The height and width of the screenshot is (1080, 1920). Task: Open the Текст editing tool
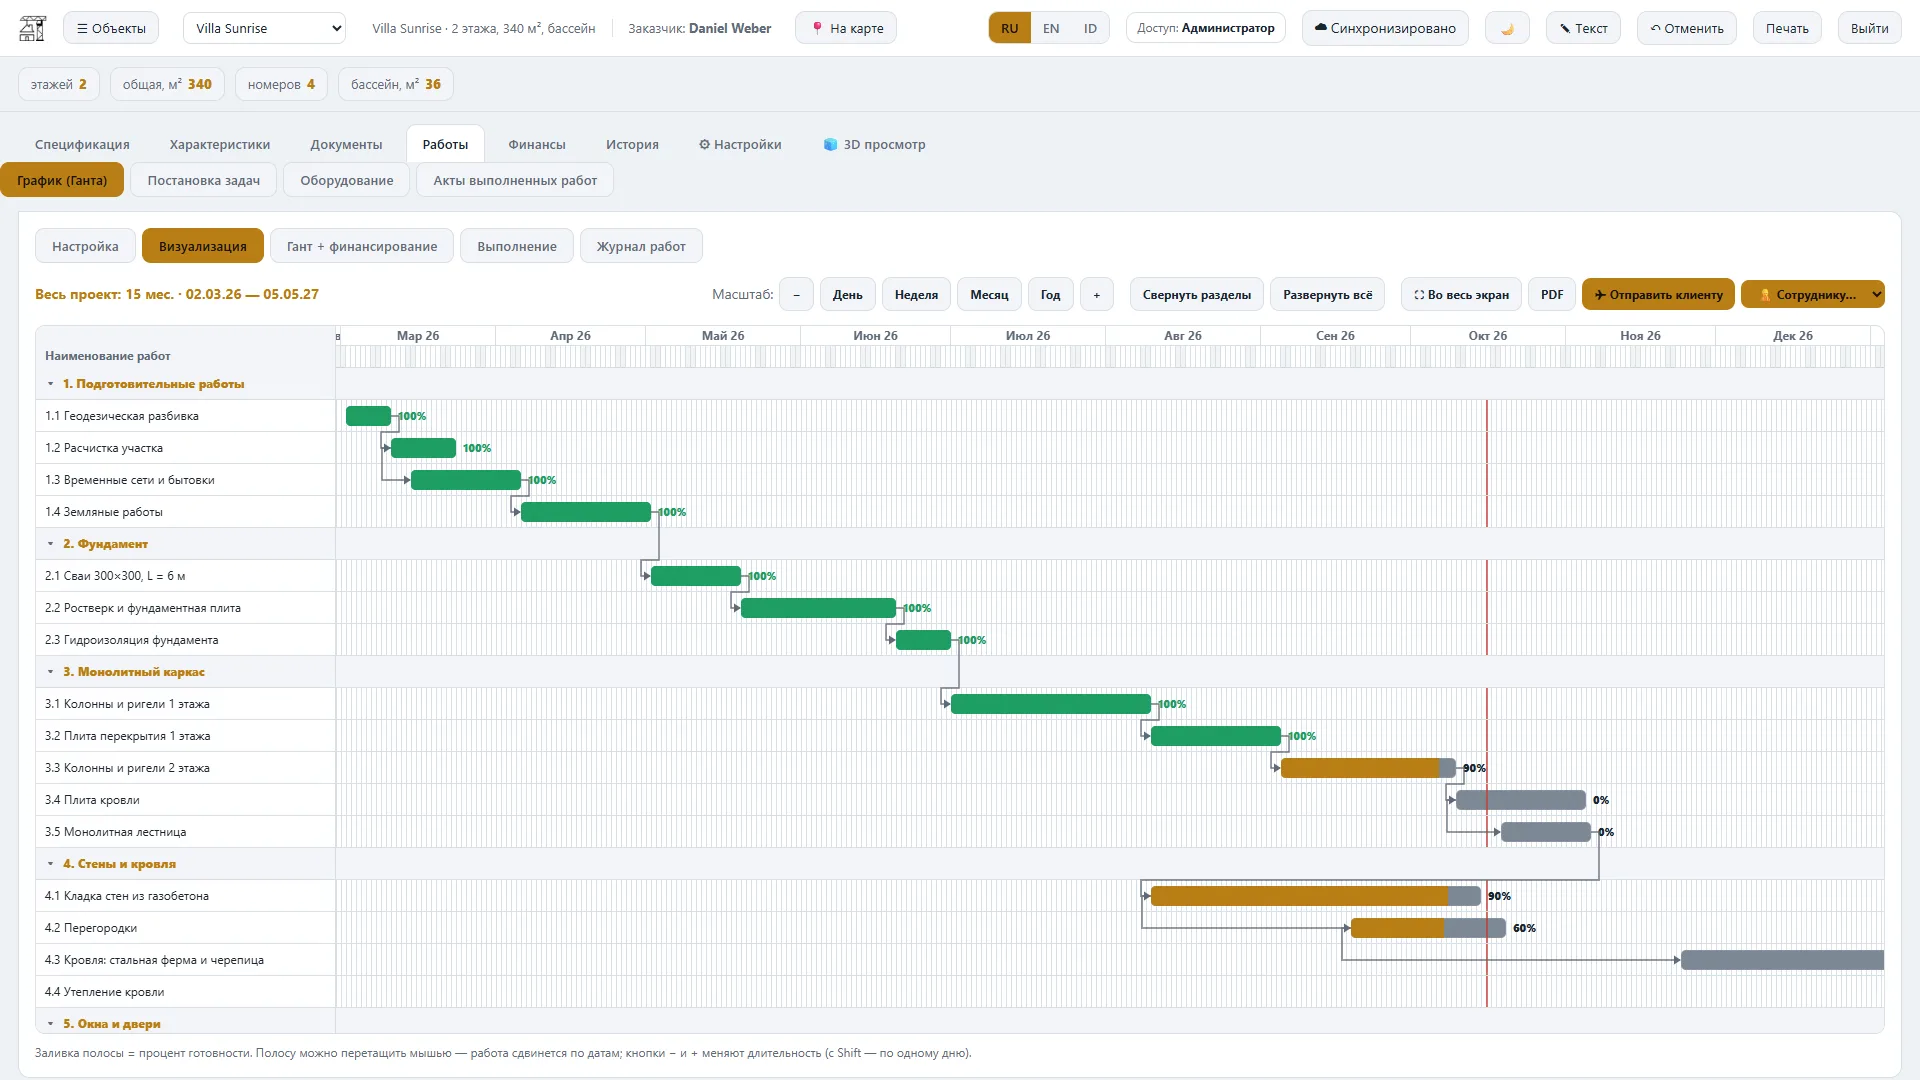pyautogui.click(x=1583, y=28)
